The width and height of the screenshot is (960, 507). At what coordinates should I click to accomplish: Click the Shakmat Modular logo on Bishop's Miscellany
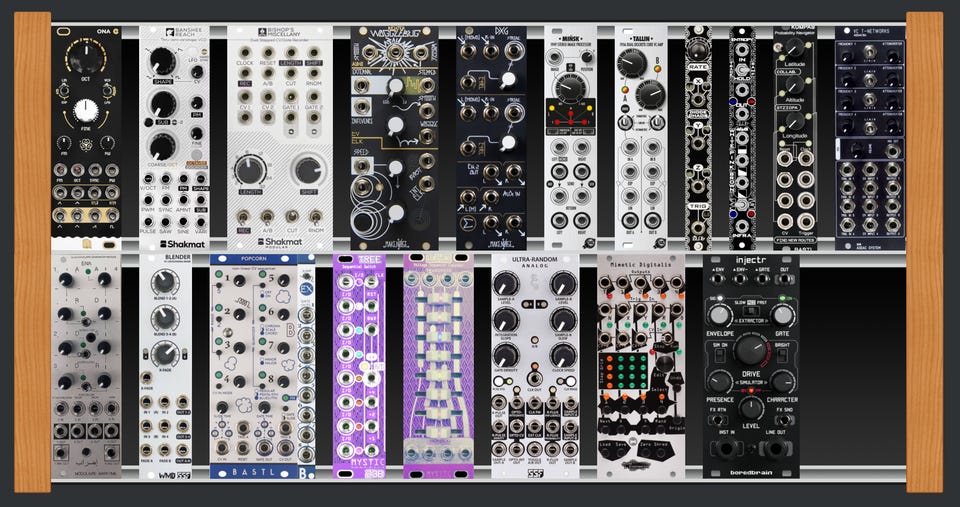279,243
